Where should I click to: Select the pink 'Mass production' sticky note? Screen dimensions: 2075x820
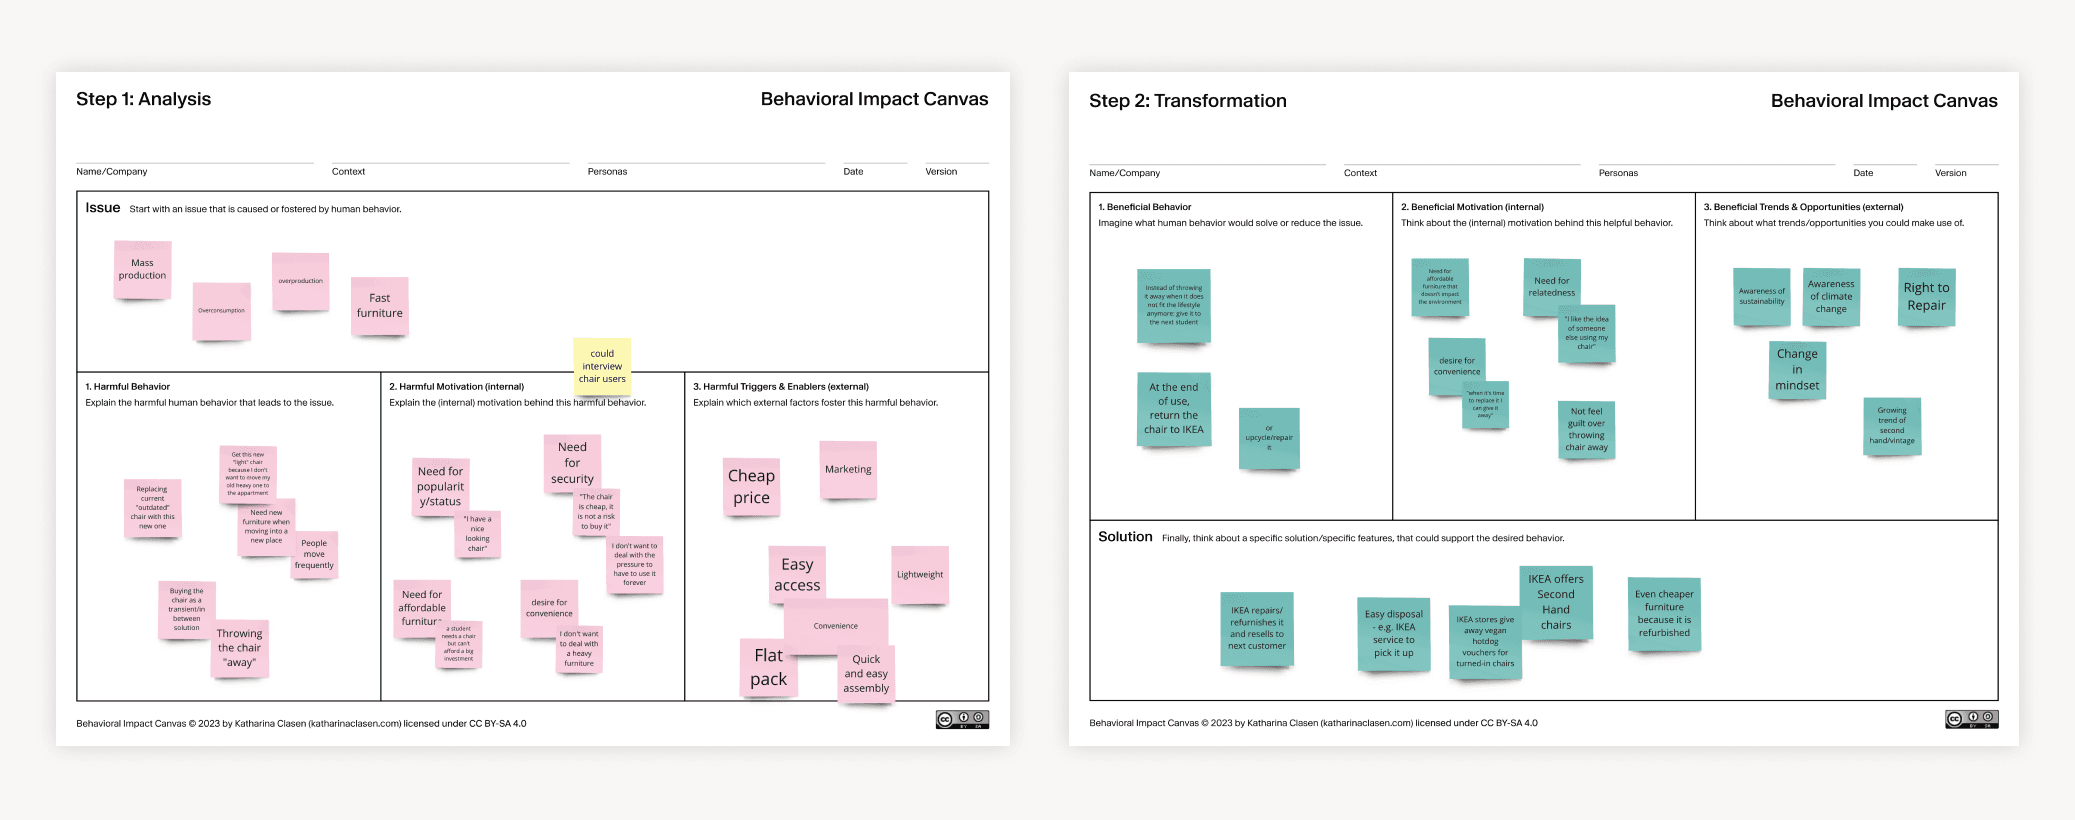[x=142, y=270]
